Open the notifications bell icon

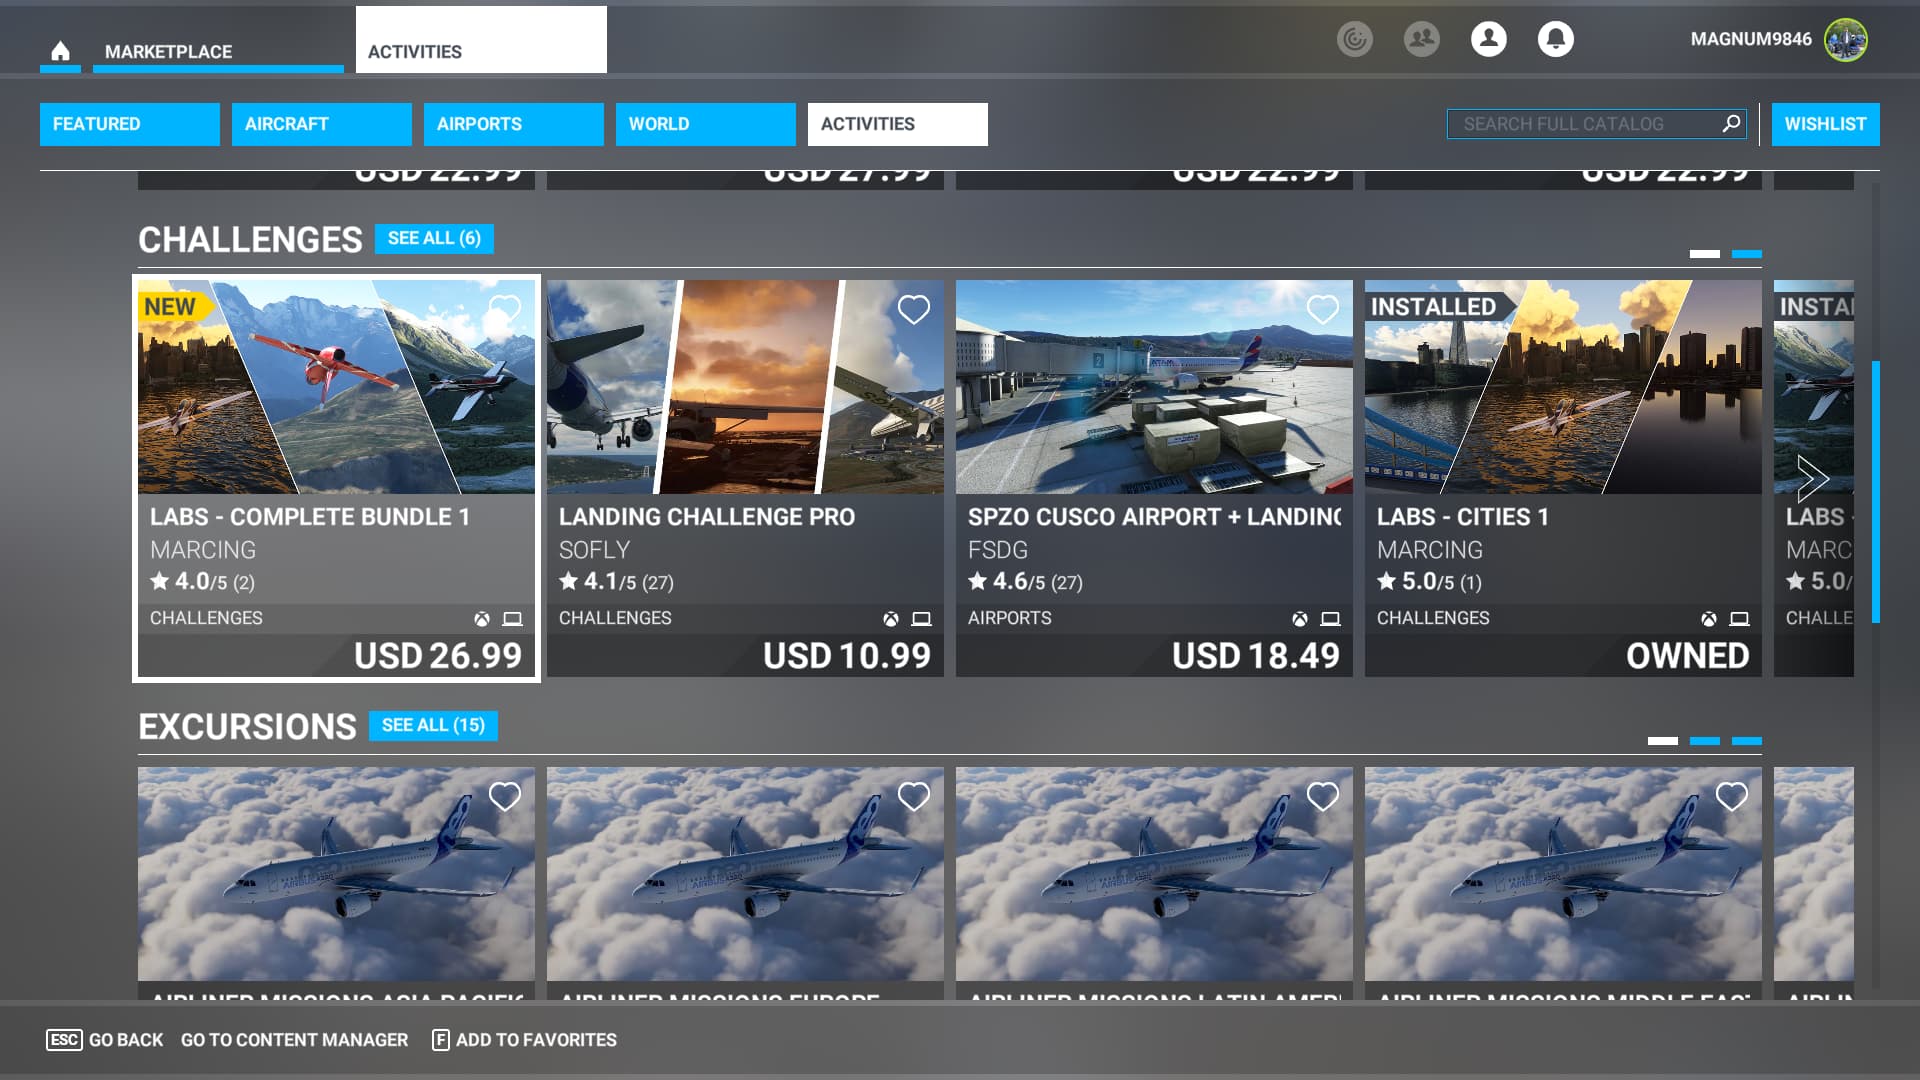1555,39
